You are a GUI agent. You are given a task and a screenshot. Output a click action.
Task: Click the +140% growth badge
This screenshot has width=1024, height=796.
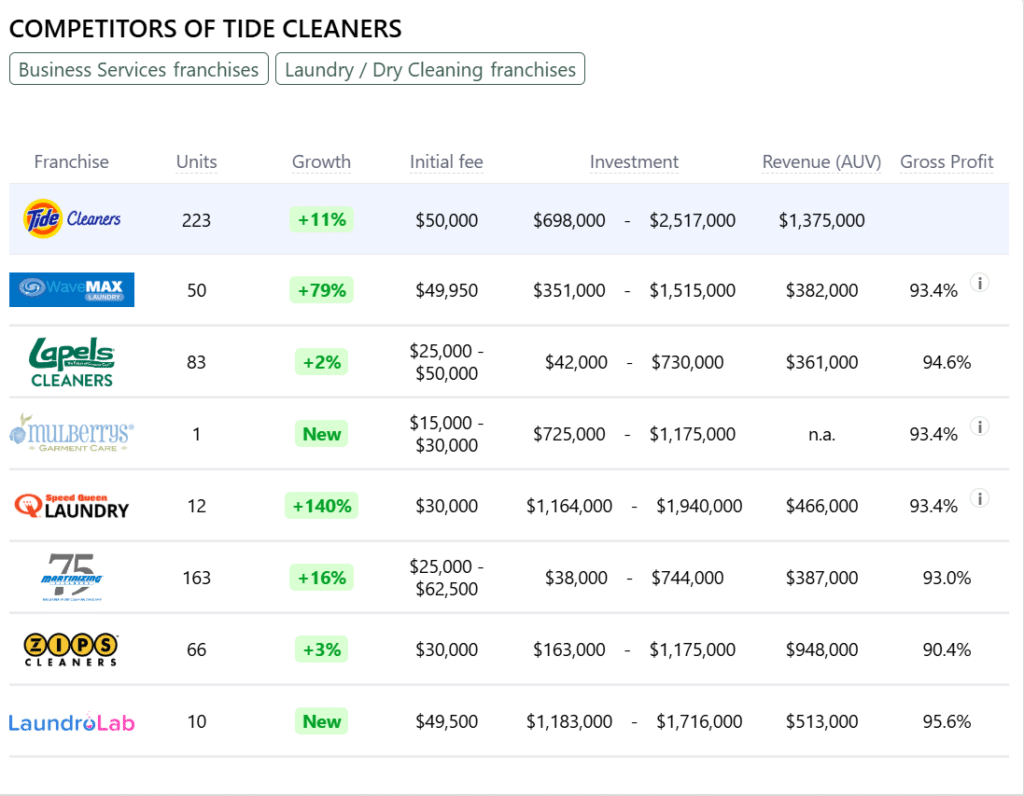tap(321, 505)
